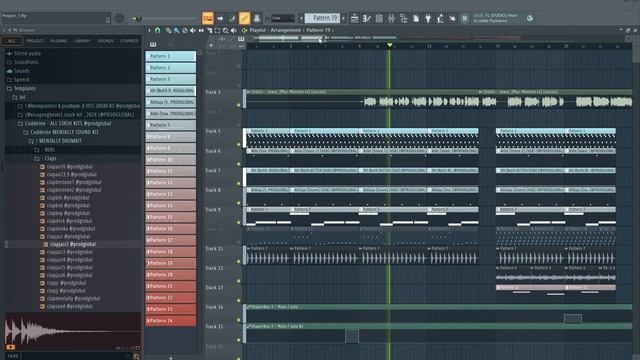Select the Slice tool in the playlist
This screenshot has height=360, width=640.
pyautogui.click(x=209, y=30)
